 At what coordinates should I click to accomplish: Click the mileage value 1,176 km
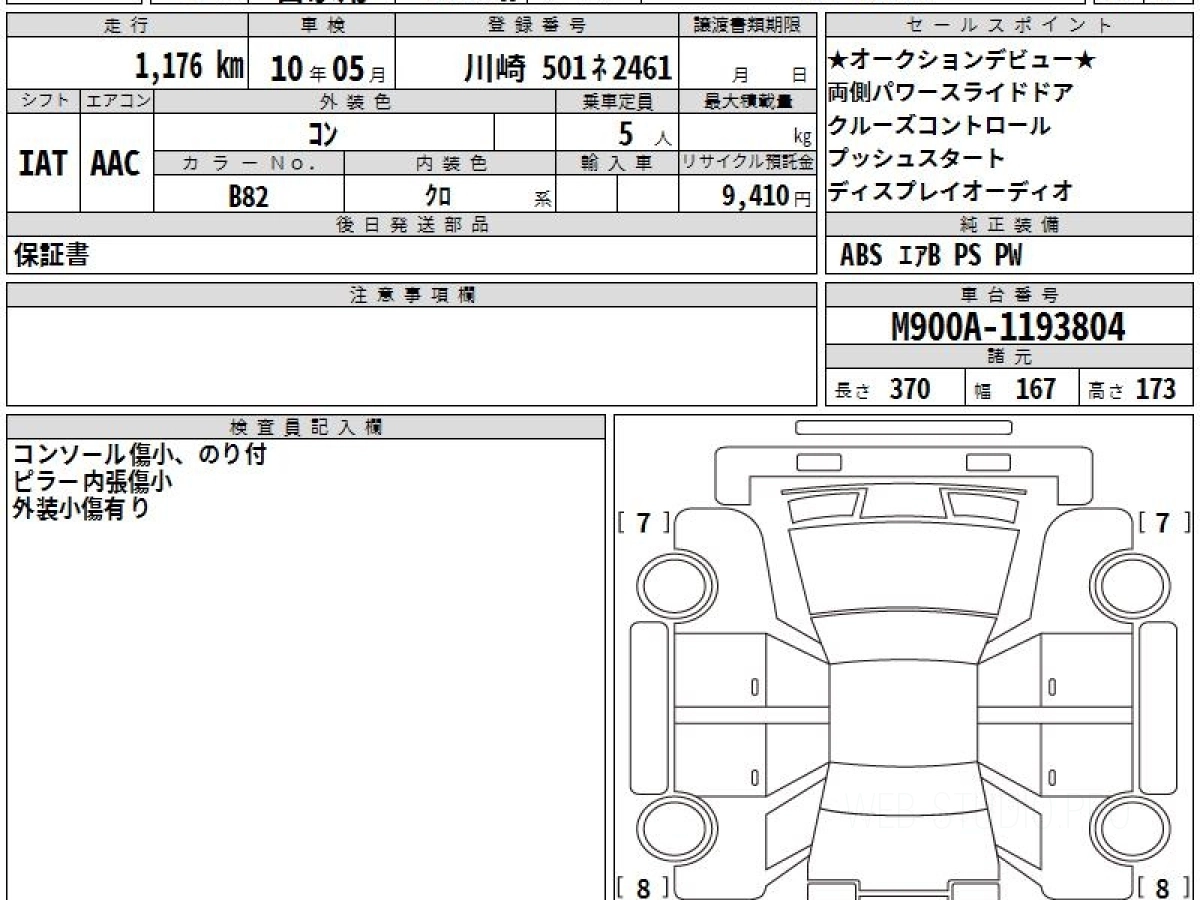click(x=189, y=67)
